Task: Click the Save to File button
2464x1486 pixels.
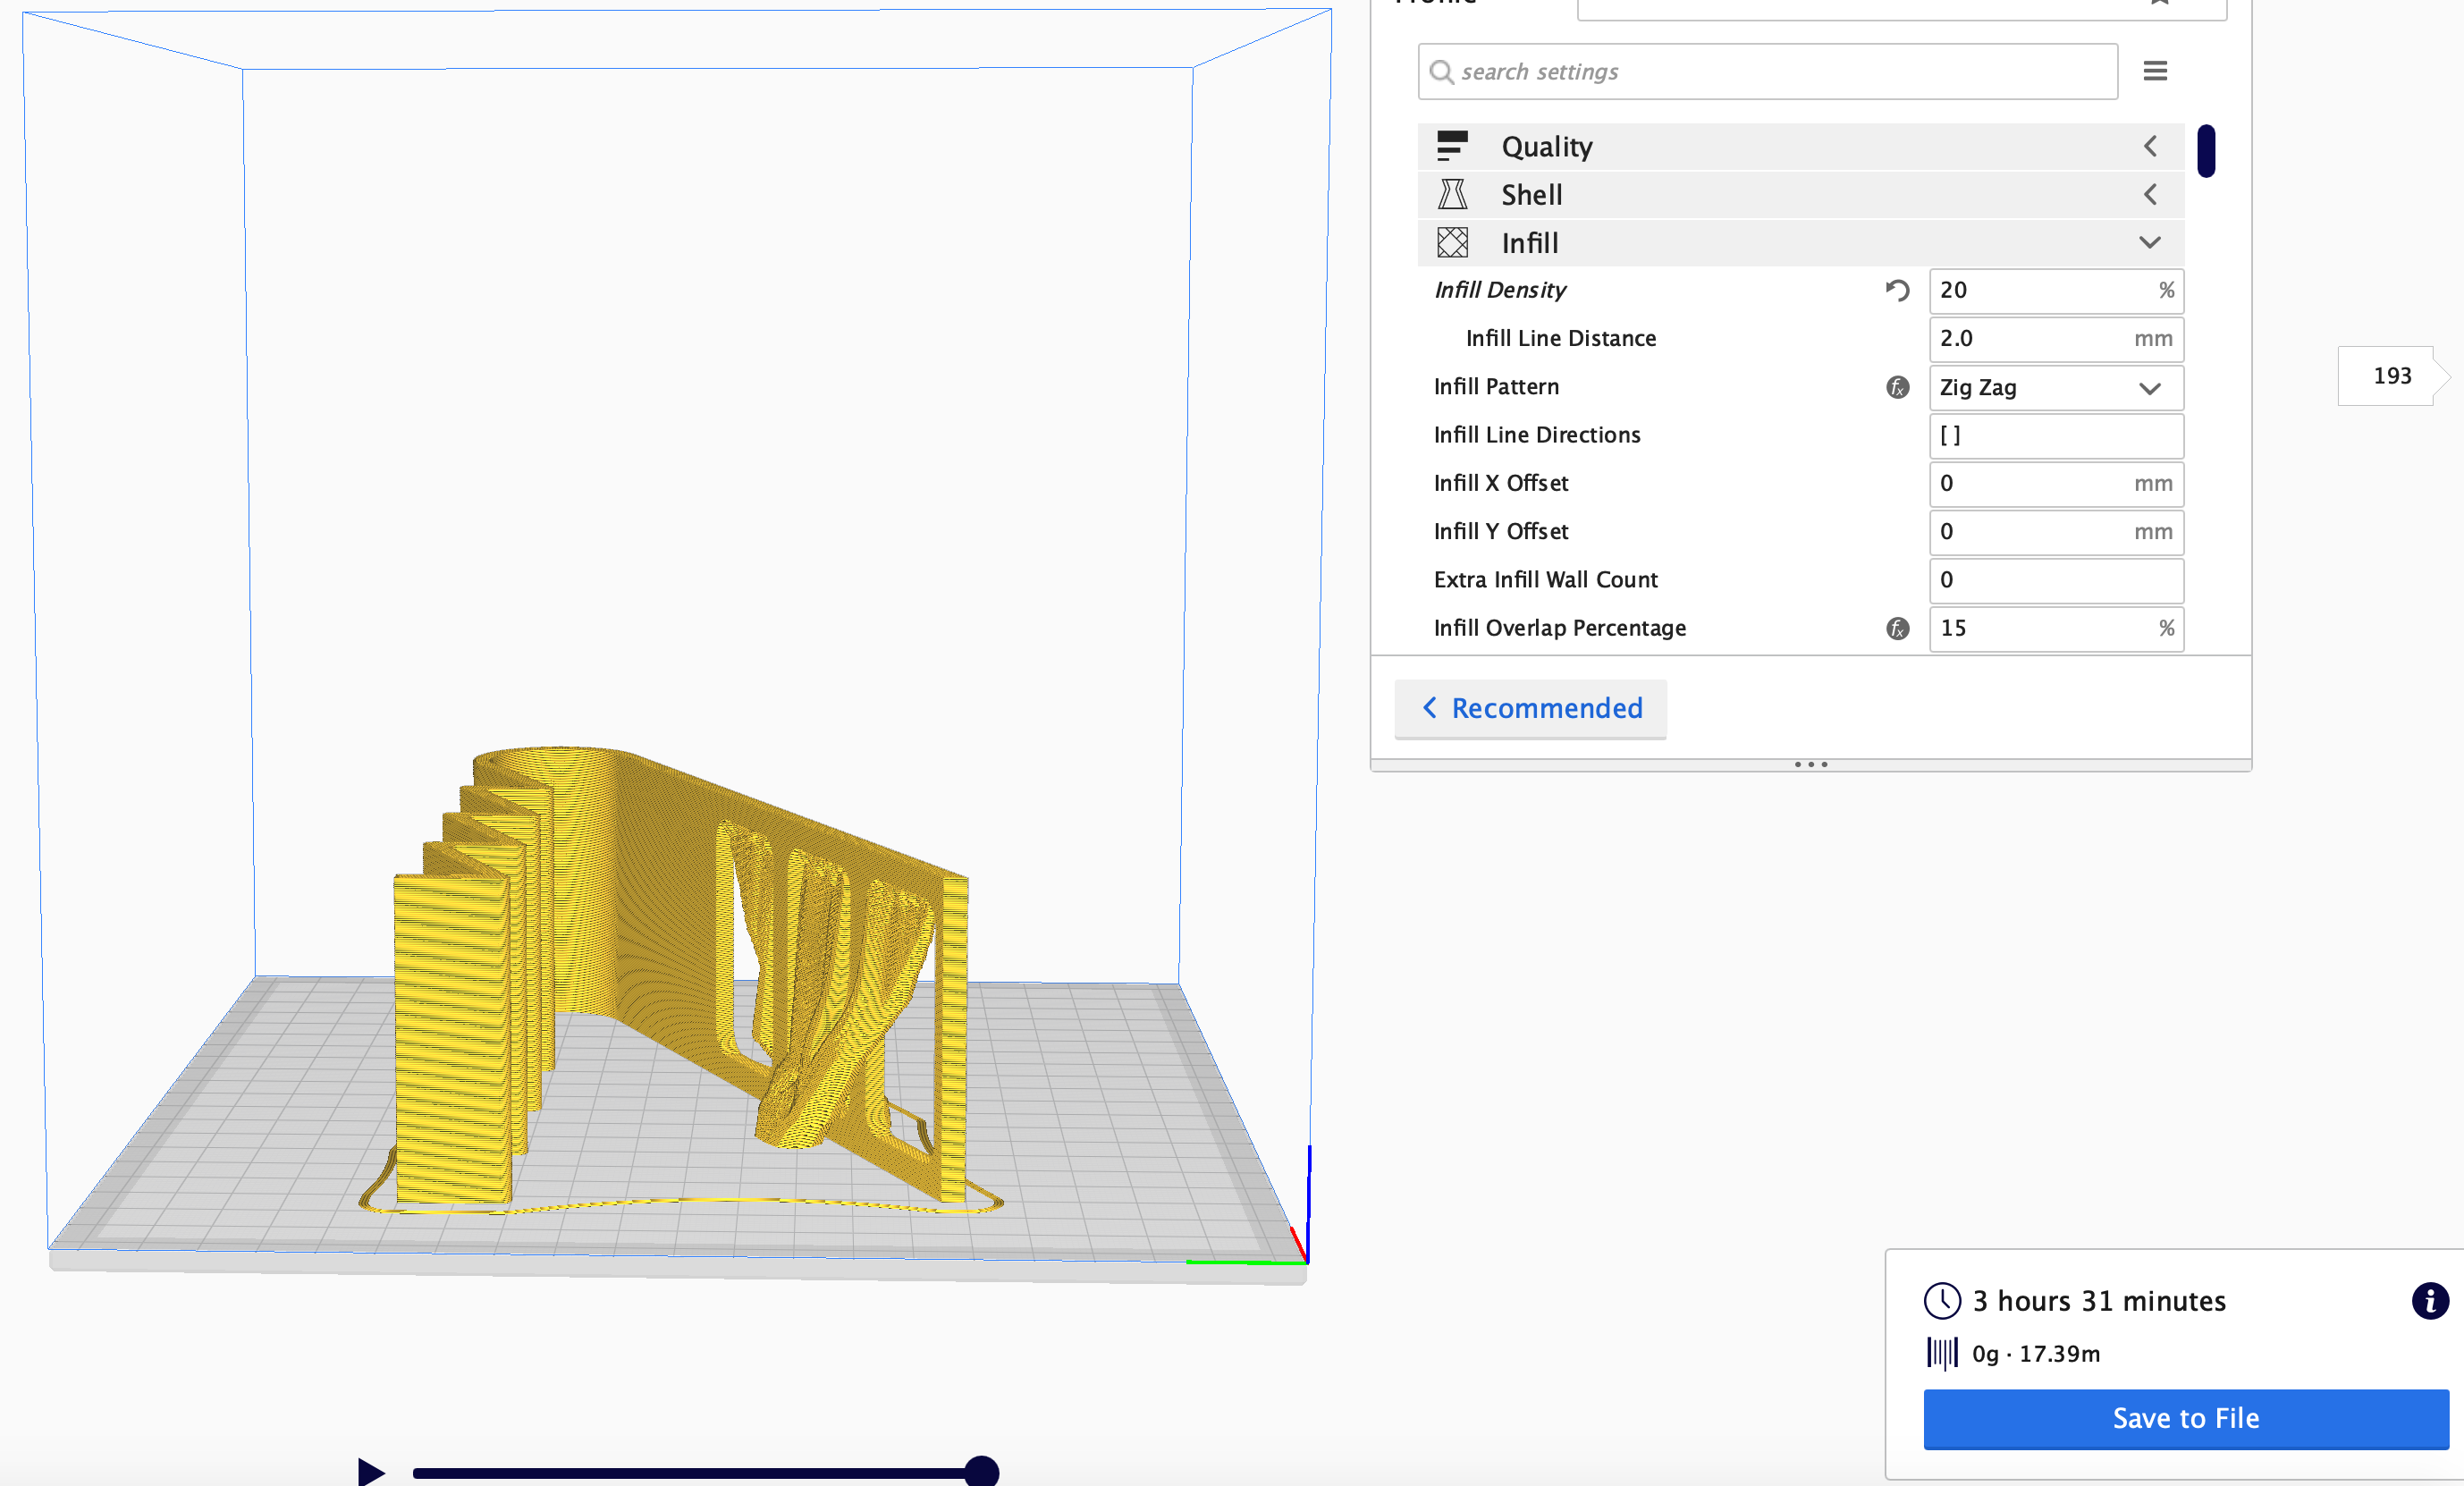Action: [2185, 1418]
